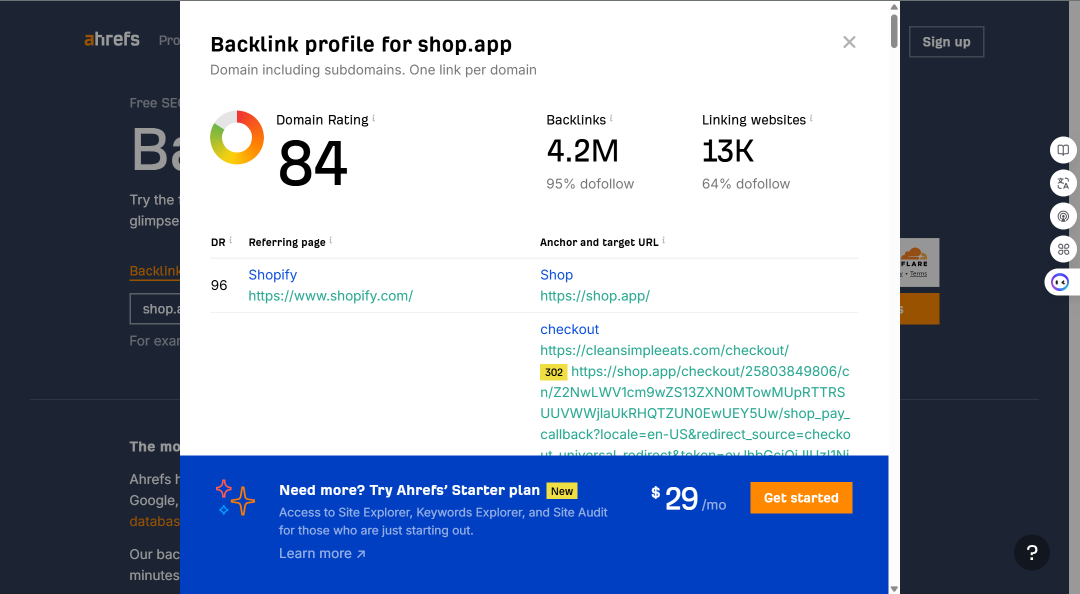The image size is (1080, 594).
Task: Click the Domain Rating info icon
Action: coord(374,118)
